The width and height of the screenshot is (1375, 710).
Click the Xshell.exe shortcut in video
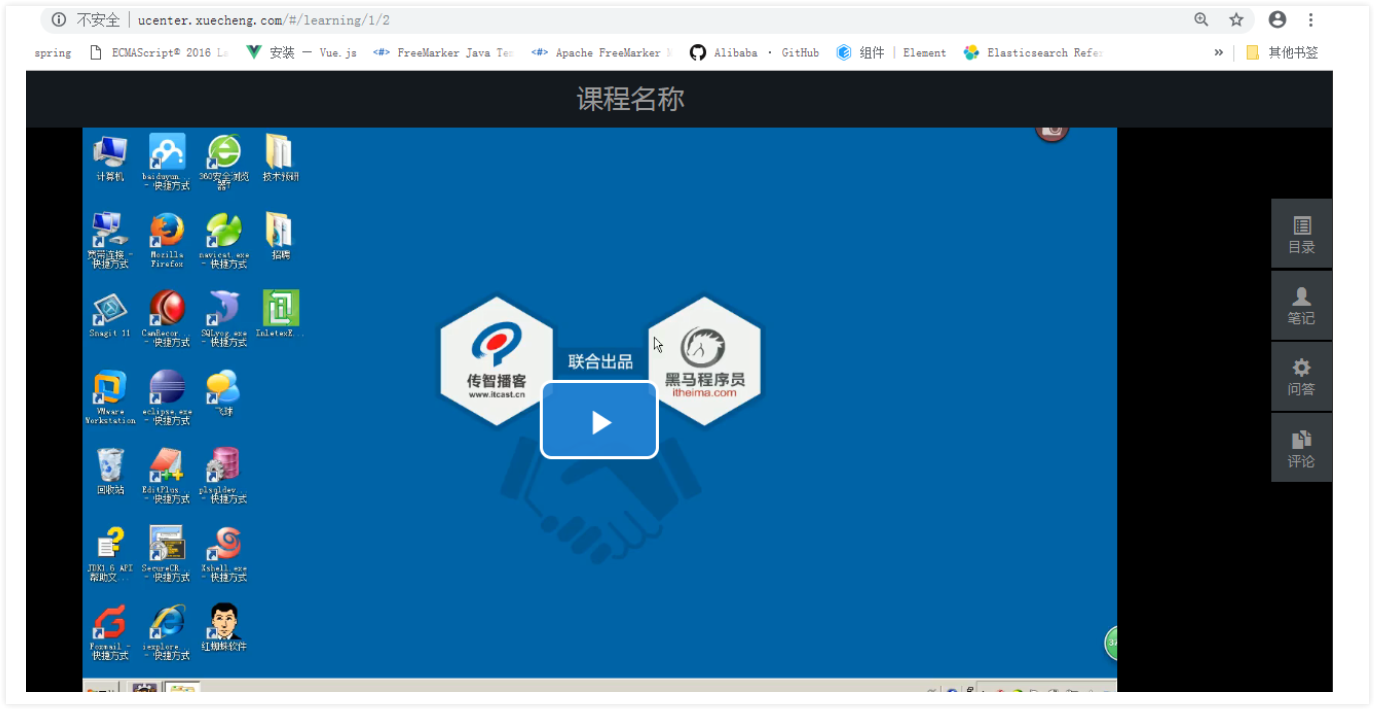coord(223,554)
